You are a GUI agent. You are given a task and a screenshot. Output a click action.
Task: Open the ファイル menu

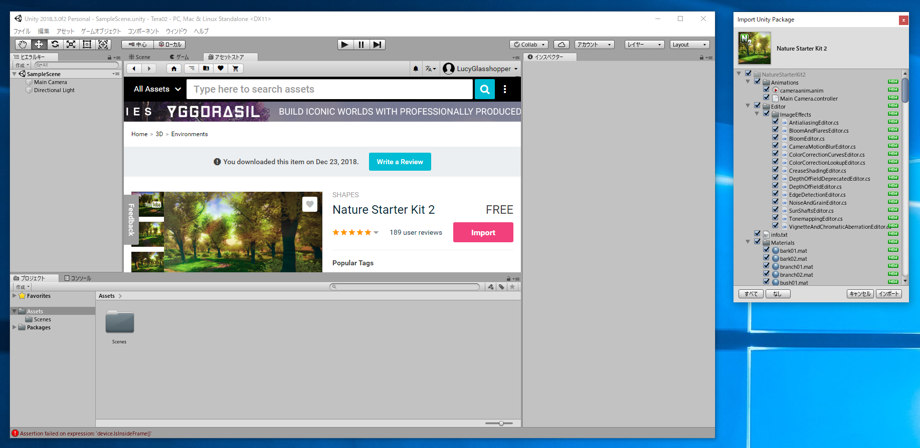(22, 31)
